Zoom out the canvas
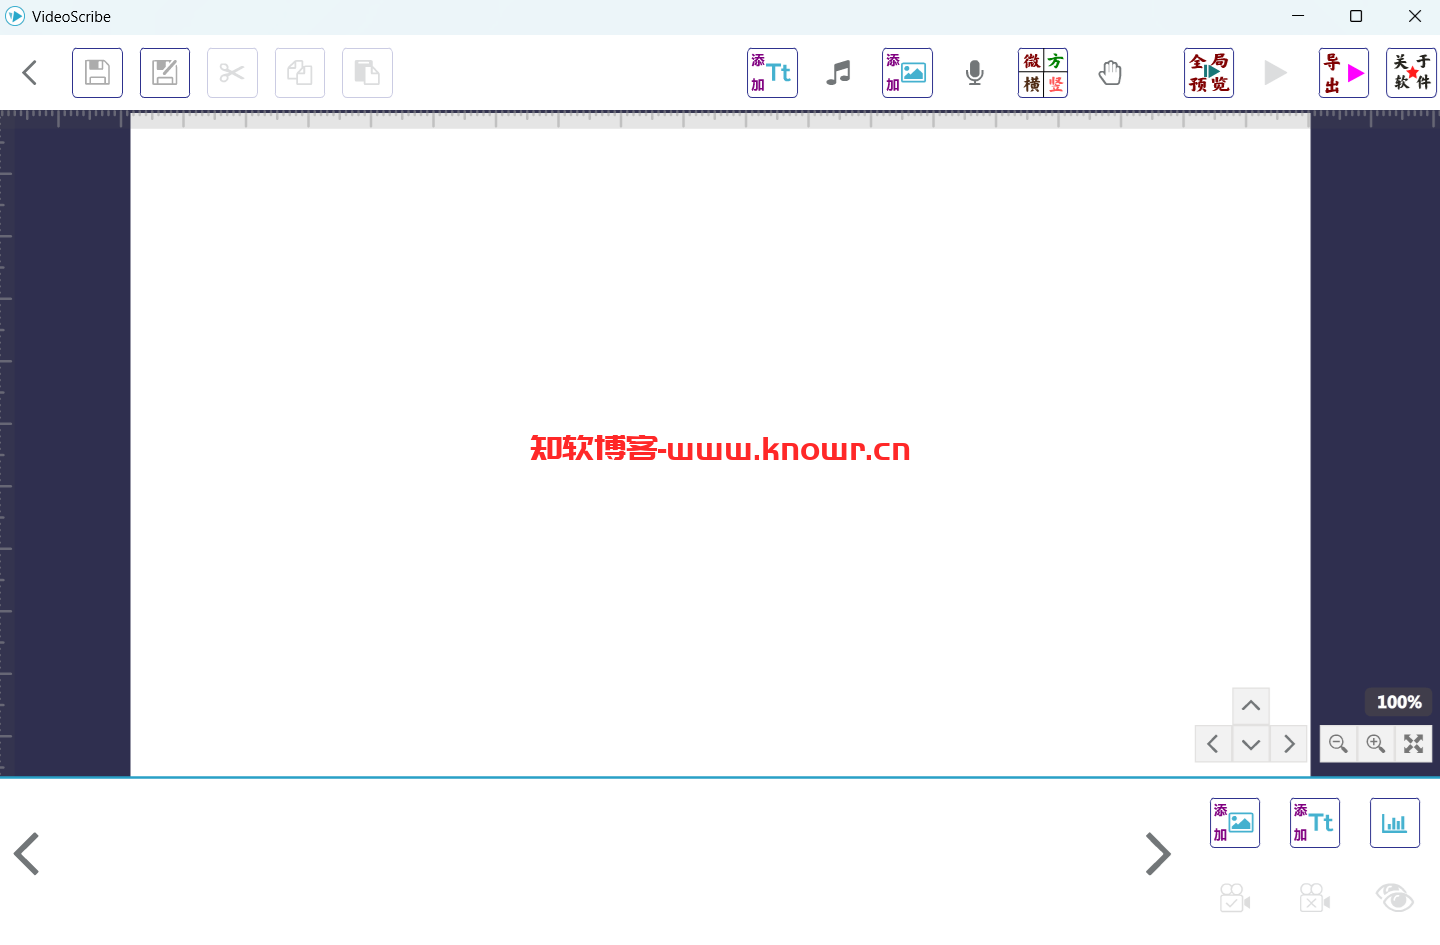Image resolution: width=1440 pixels, height=945 pixels. click(1338, 744)
